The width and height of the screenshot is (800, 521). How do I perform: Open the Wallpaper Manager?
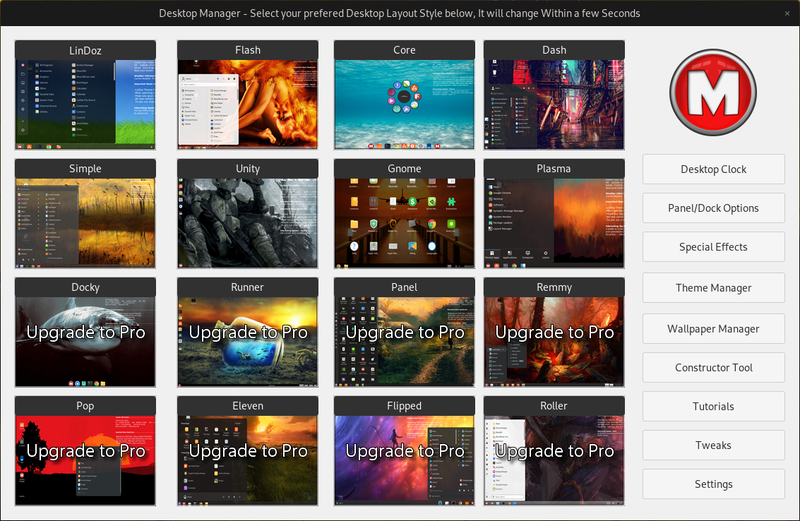click(713, 329)
